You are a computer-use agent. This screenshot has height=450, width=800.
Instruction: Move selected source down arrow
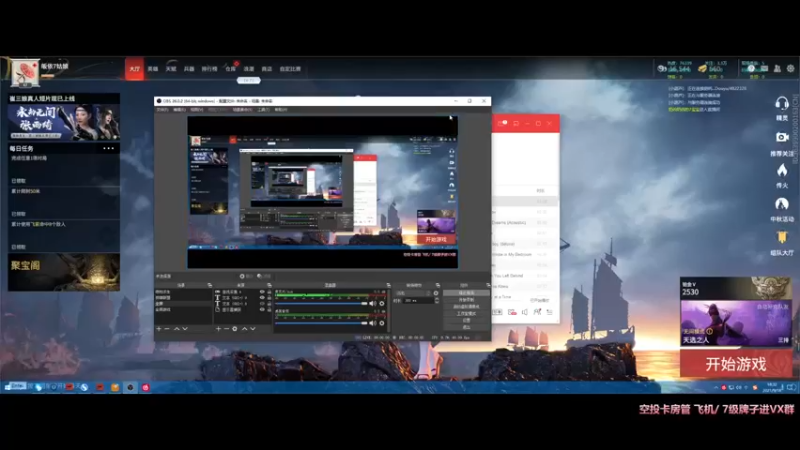(x=253, y=329)
